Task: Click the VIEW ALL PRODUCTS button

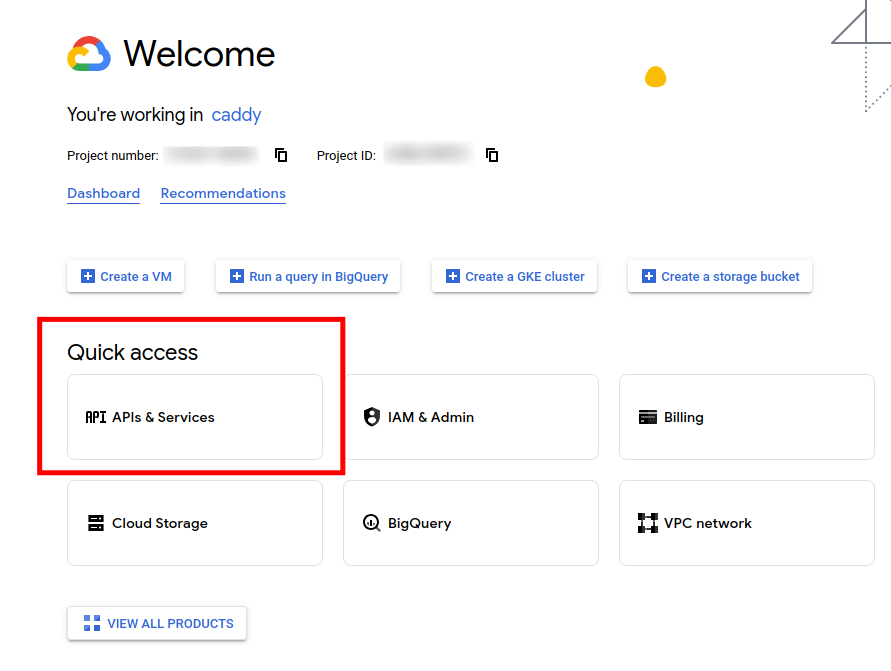Action: pos(157,623)
